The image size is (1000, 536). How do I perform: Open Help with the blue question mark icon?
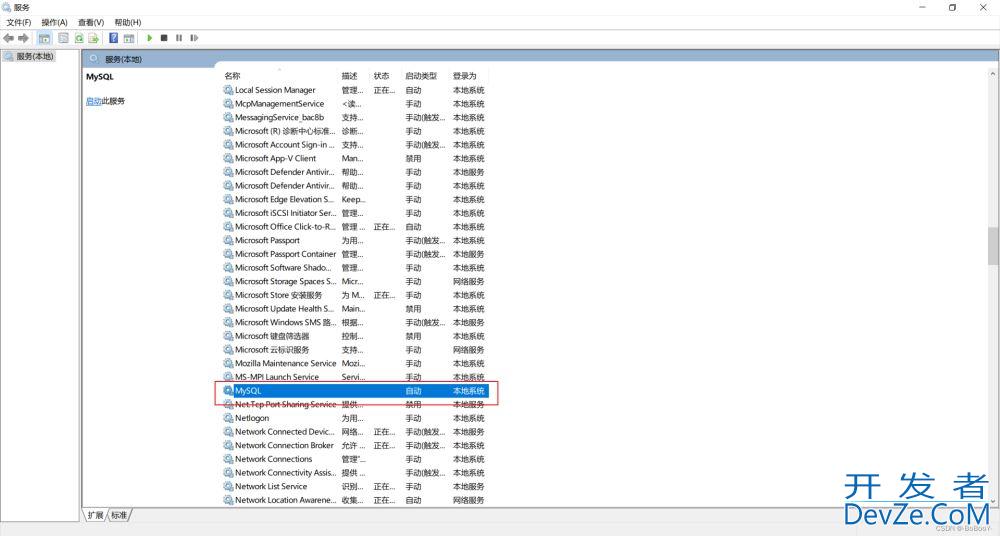114,38
